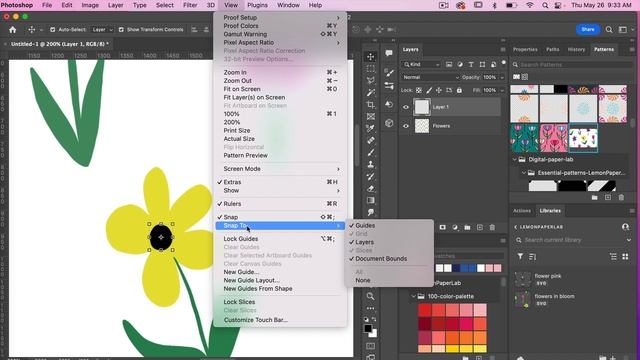
Task: Delete layer with Layers trash icon
Action: click(x=492, y=227)
